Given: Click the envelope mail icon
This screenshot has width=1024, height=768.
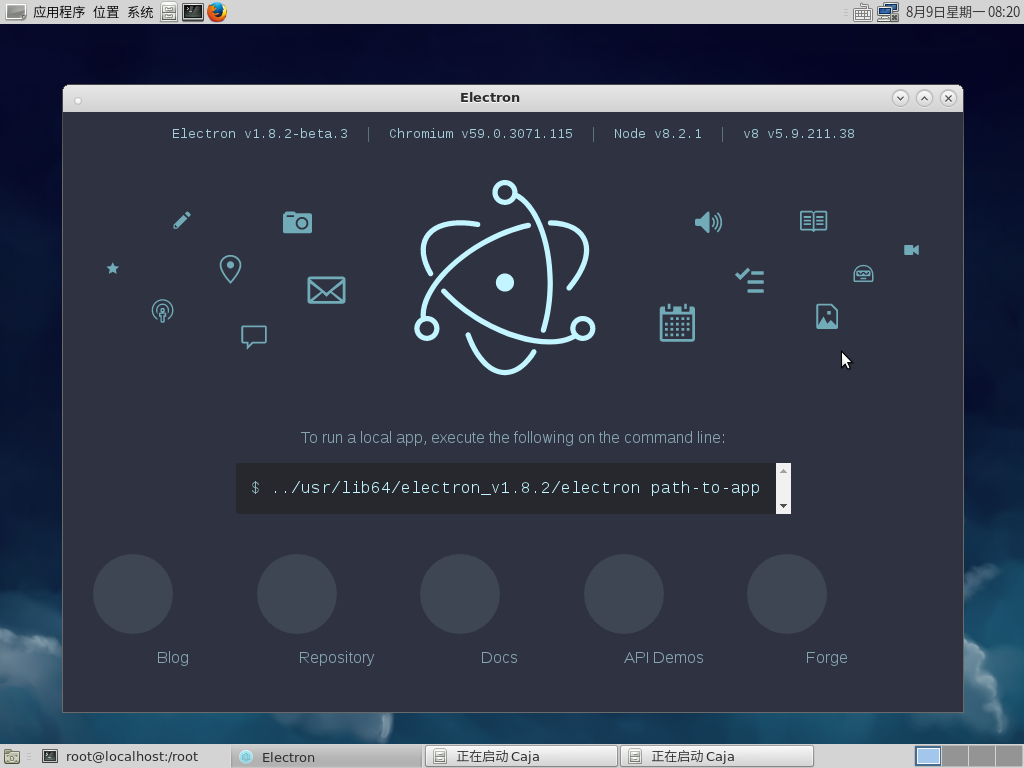Looking at the screenshot, I should coord(327,290).
